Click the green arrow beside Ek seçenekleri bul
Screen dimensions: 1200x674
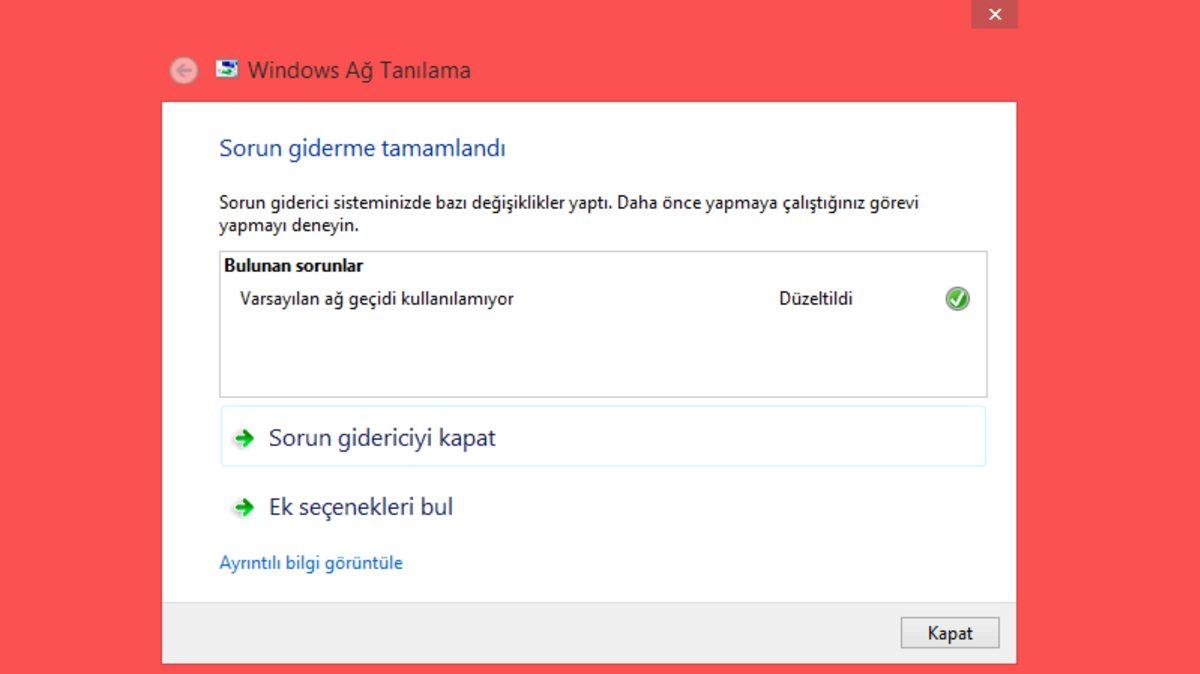point(242,507)
